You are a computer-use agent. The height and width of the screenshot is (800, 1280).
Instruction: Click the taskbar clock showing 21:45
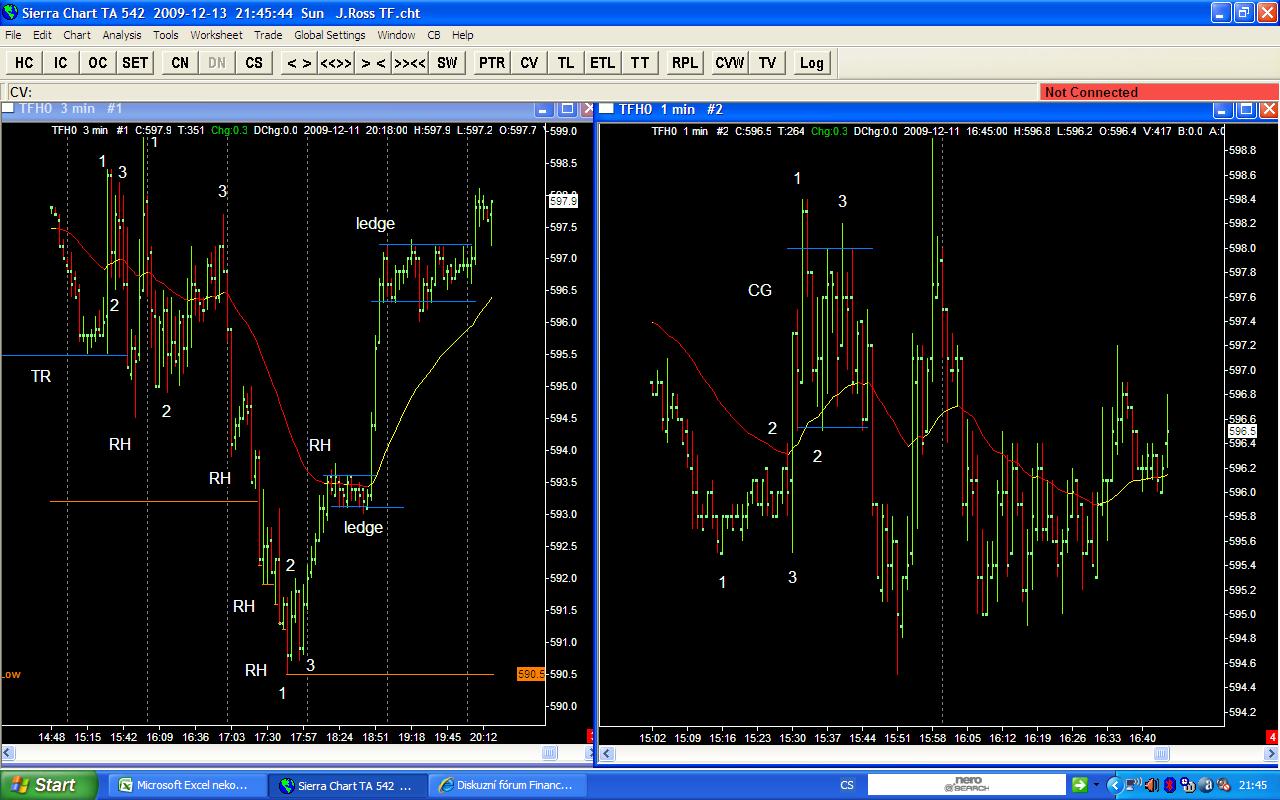(x=1254, y=785)
